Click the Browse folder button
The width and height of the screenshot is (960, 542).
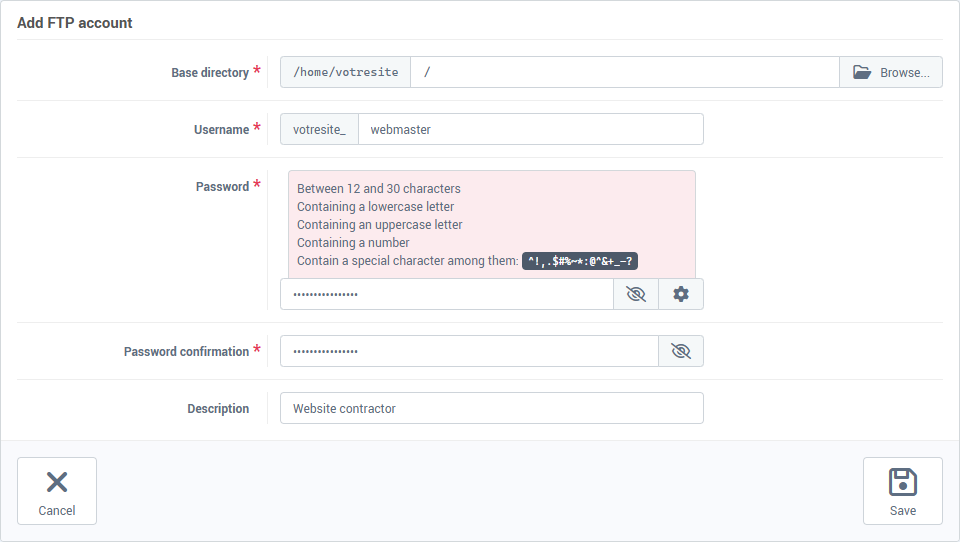(891, 72)
